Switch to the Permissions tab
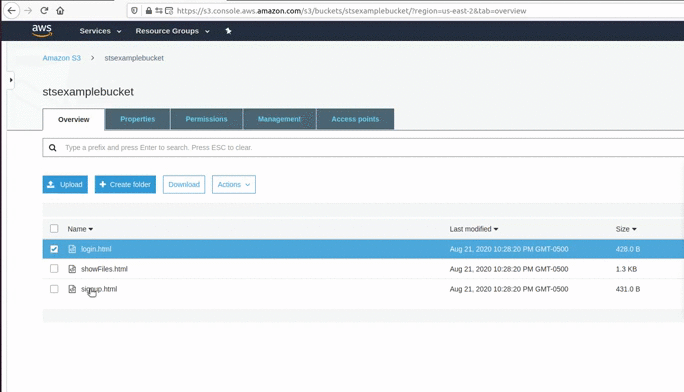 coord(206,119)
